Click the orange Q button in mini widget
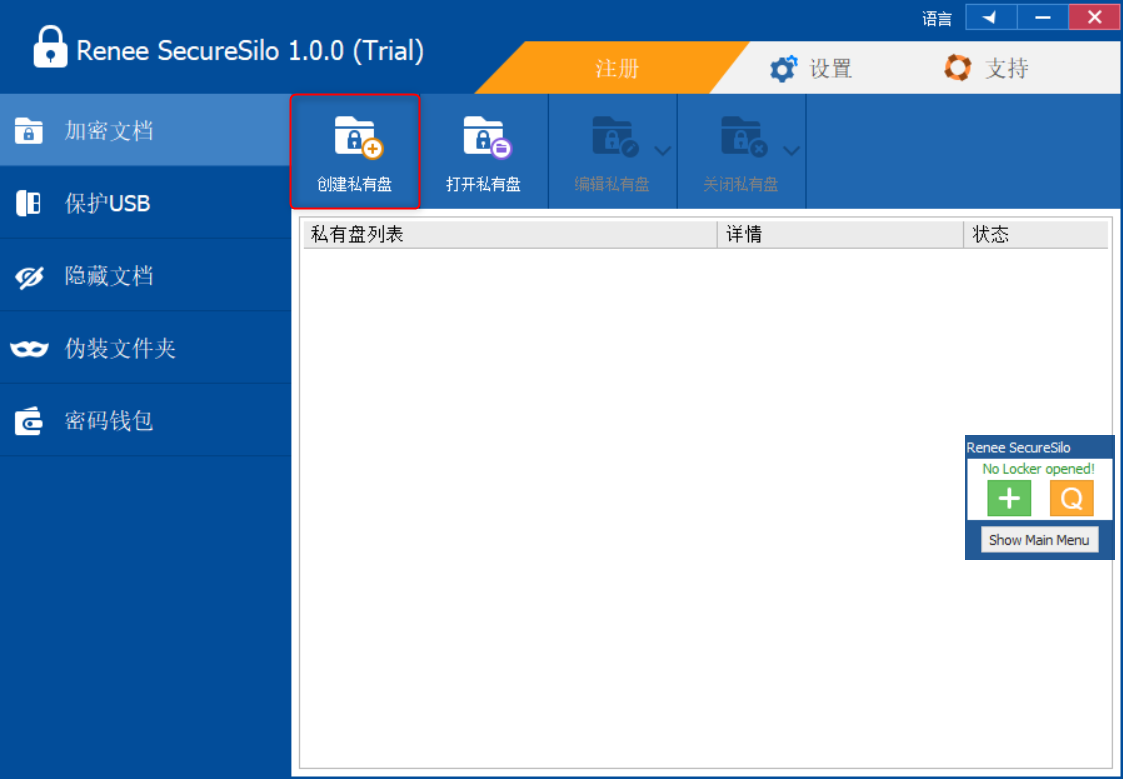Screen dimensions: 1123x779 tap(1071, 498)
